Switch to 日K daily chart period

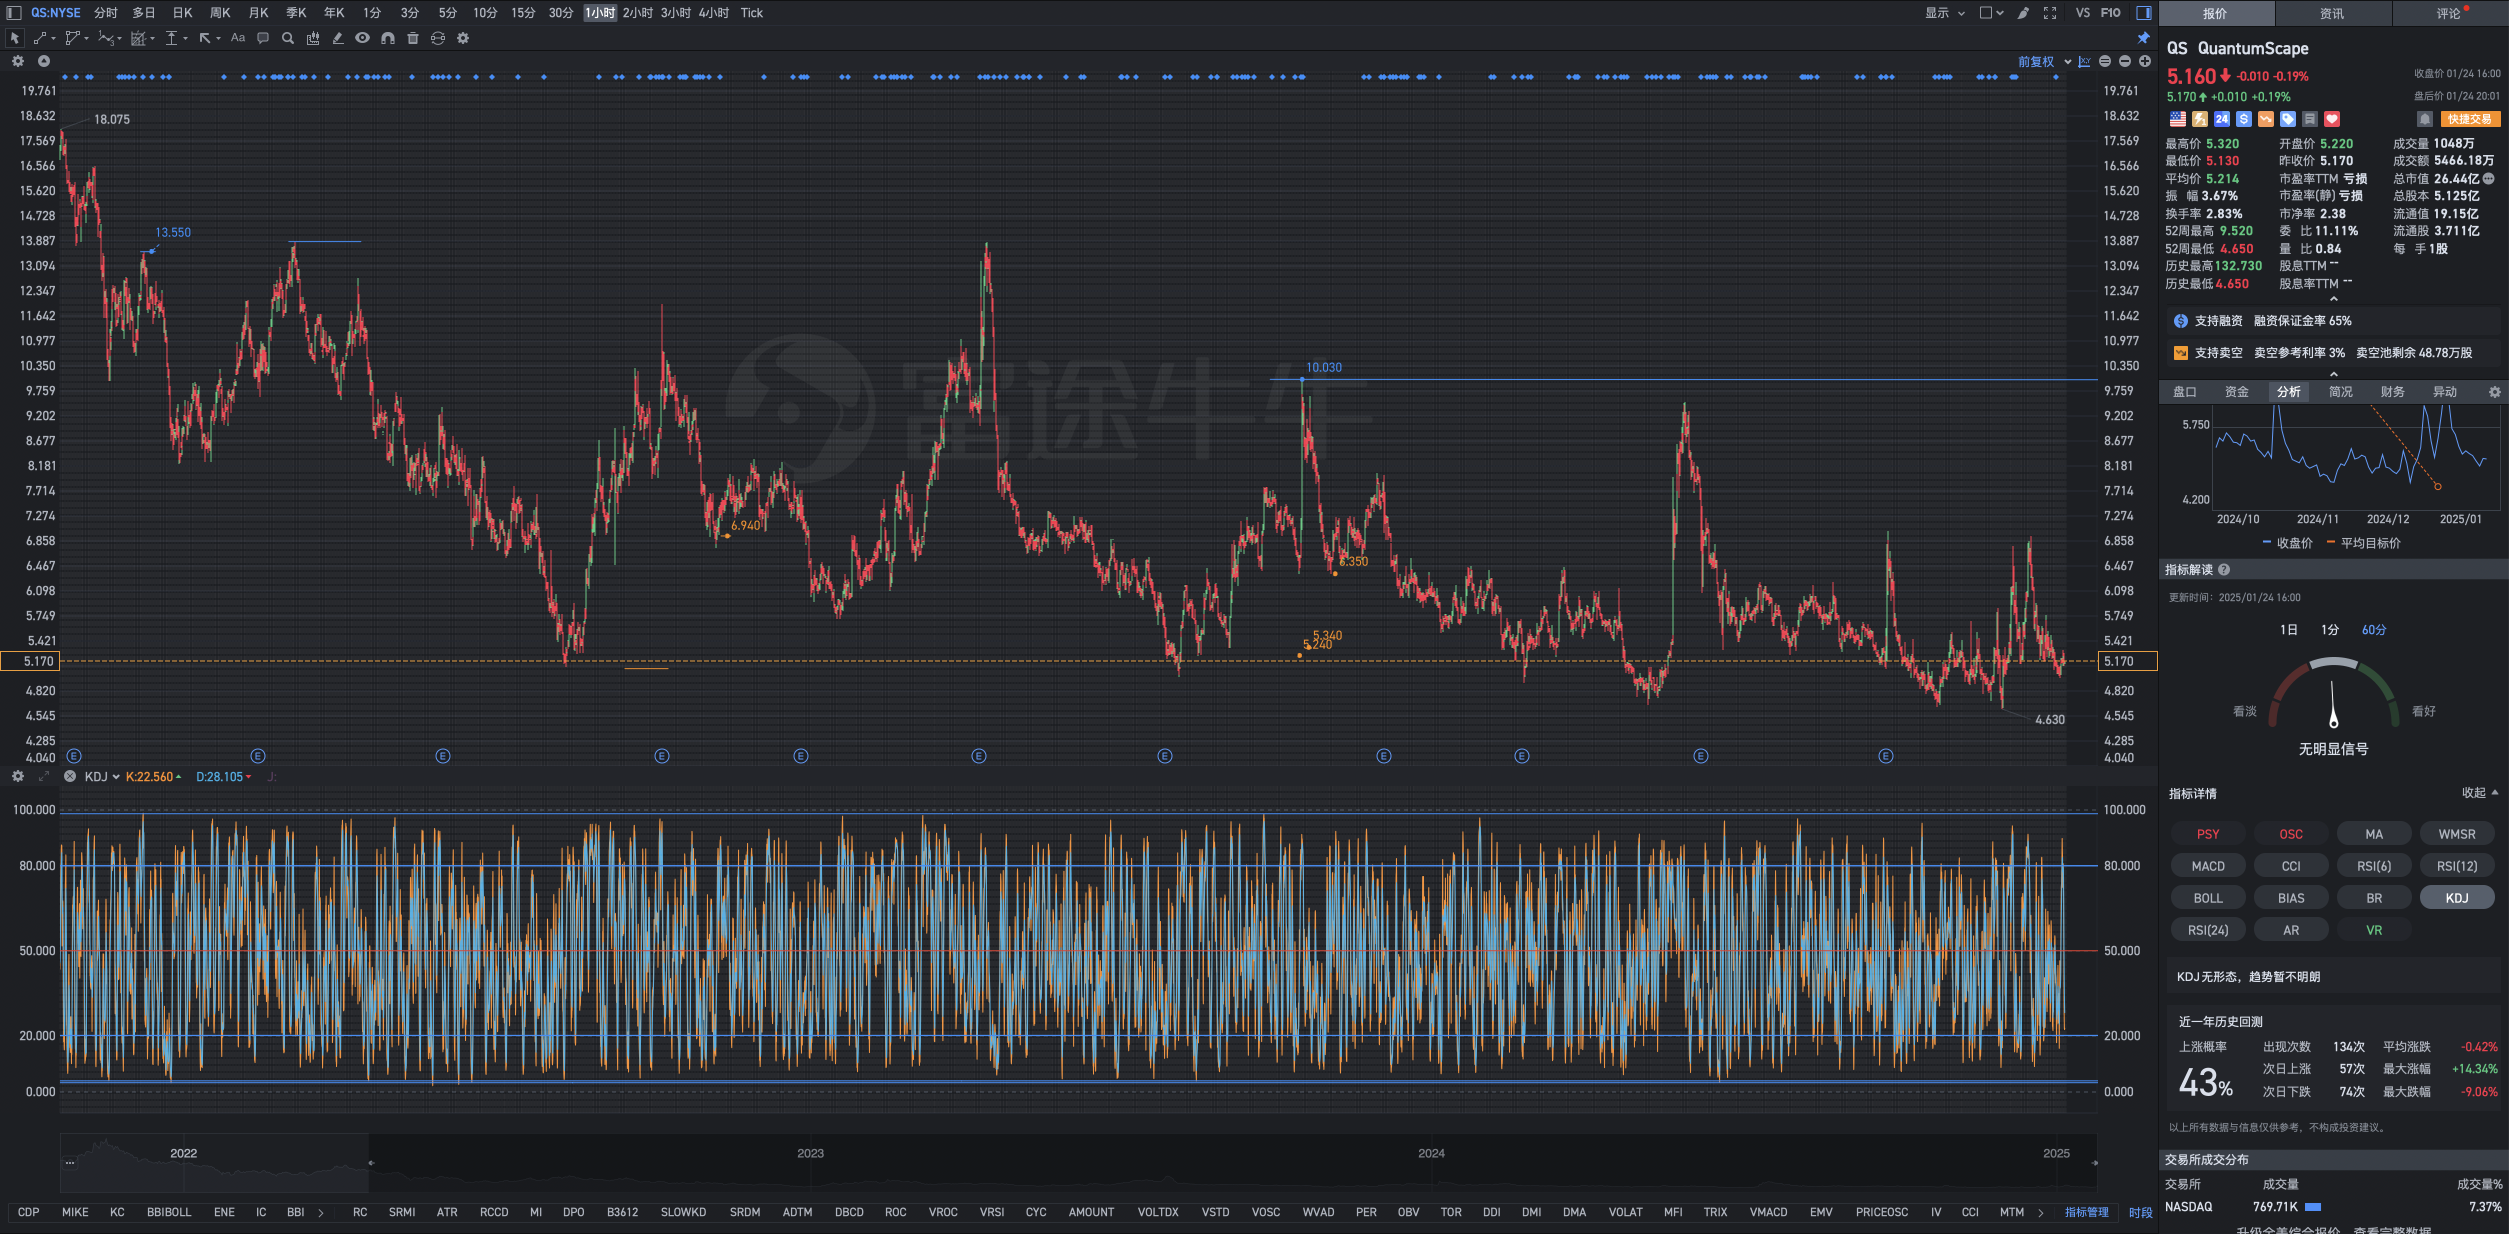coord(182,13)
